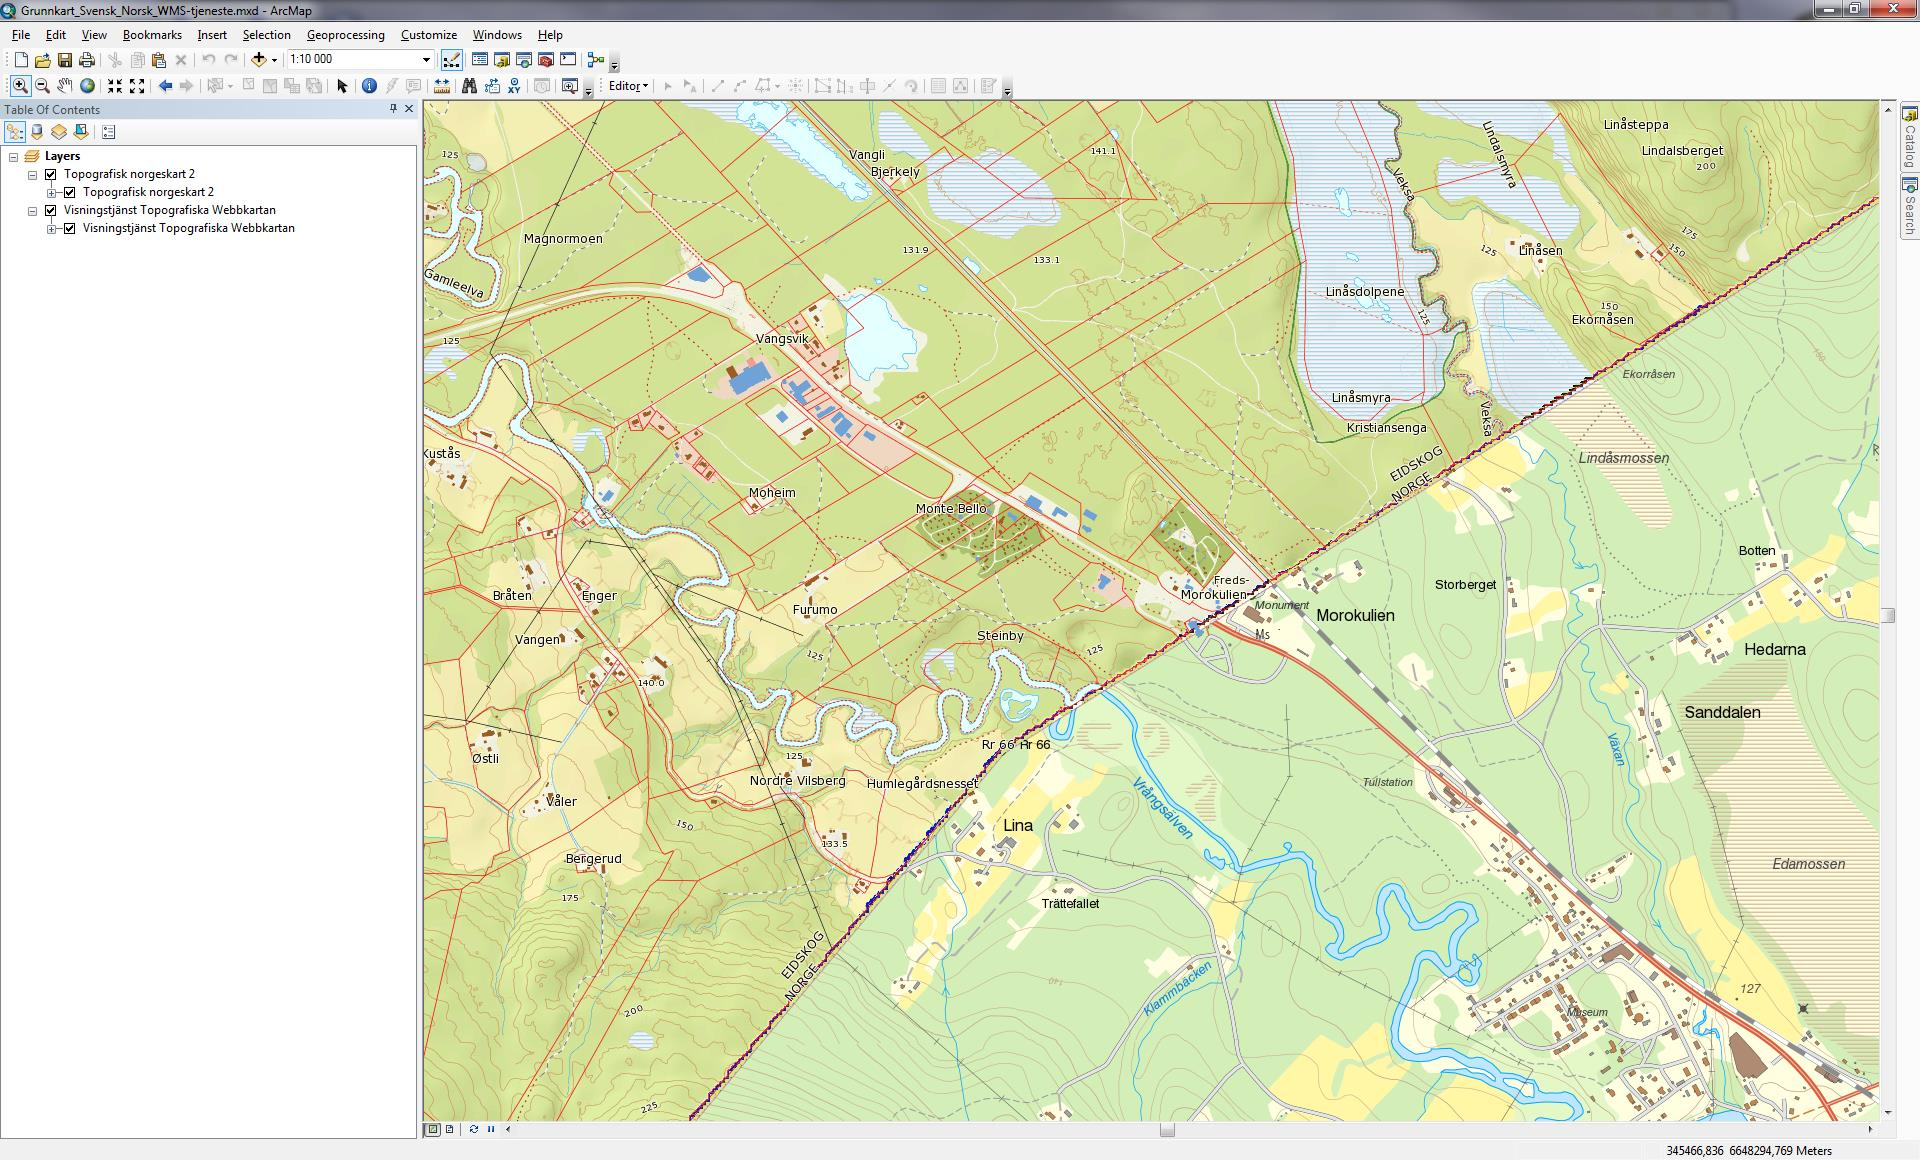
Task: Uncheck nested Visningstjänst Topografiska Webbkartan sublayer
Action: 70,228
